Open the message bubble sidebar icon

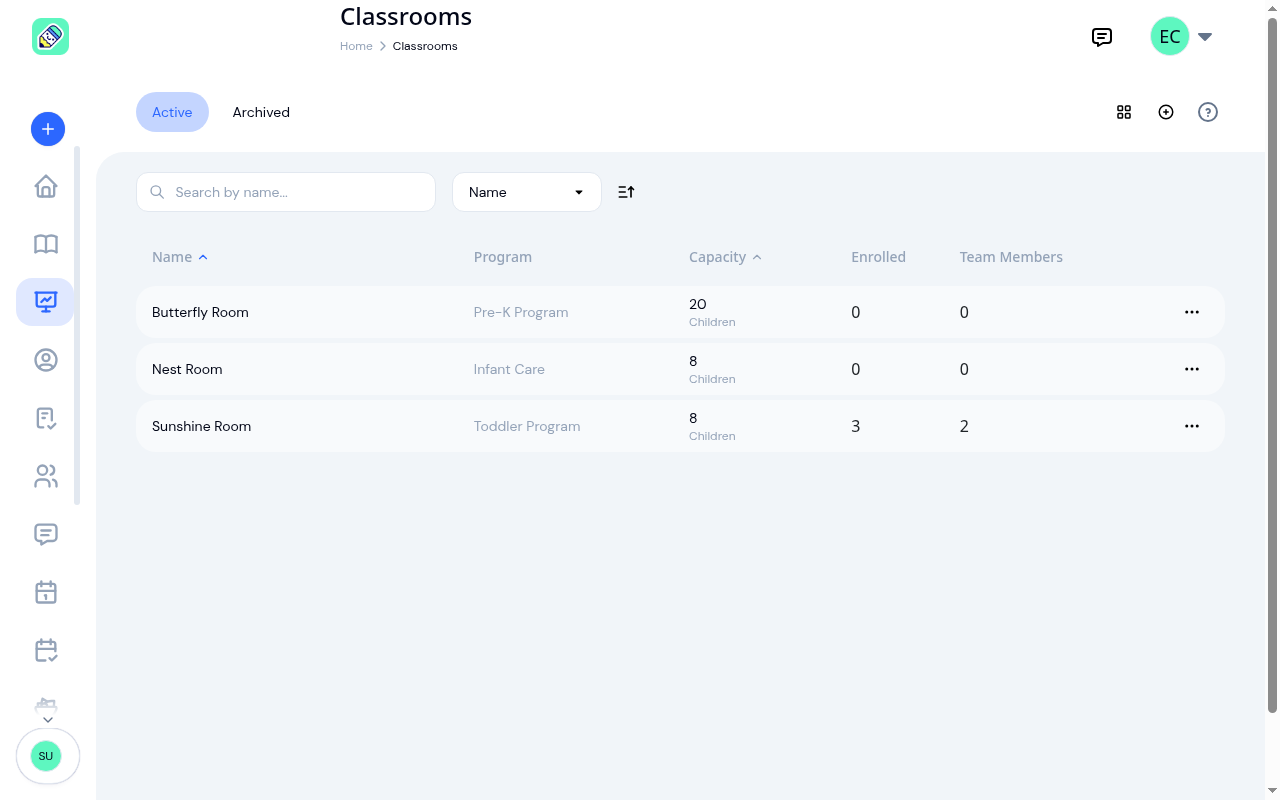pos(46,534)
